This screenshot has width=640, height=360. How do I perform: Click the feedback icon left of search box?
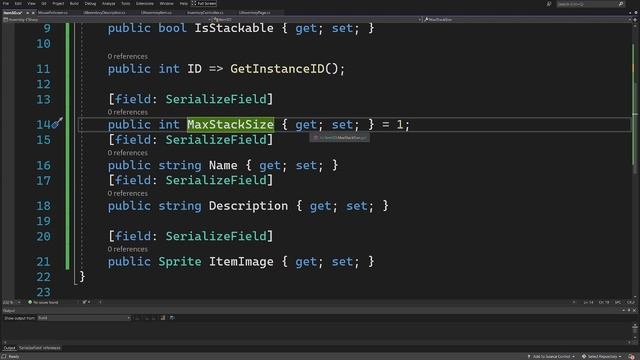[x=549, y=4]
